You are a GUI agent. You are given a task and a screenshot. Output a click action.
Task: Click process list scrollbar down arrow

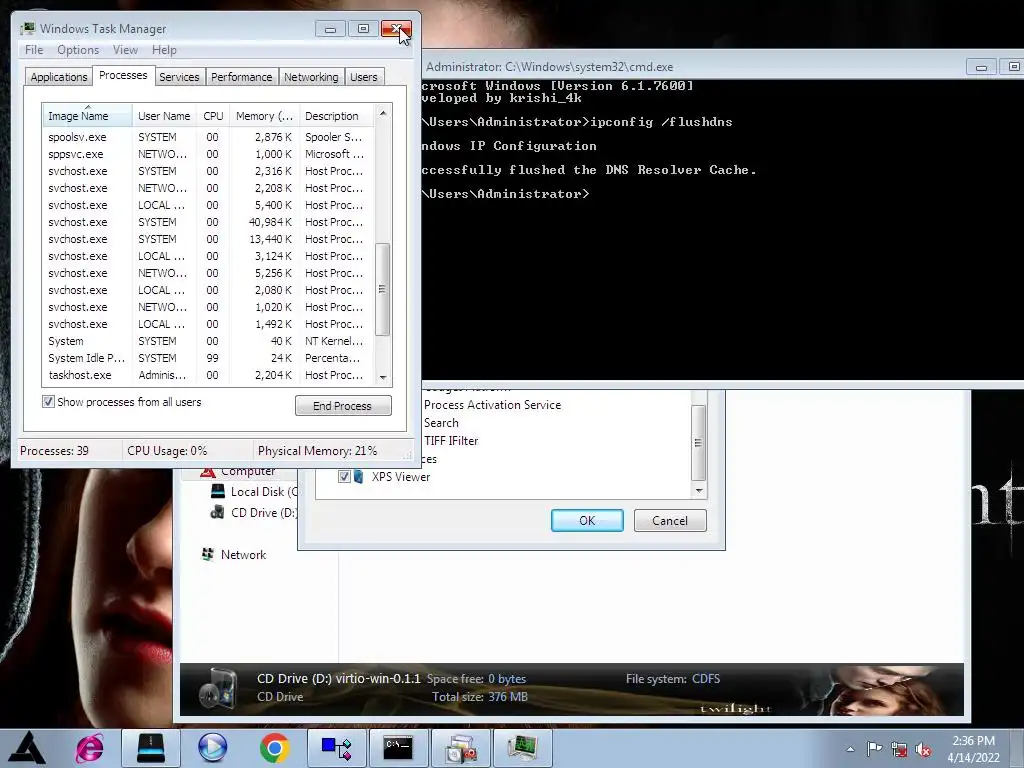click(383, 377)
